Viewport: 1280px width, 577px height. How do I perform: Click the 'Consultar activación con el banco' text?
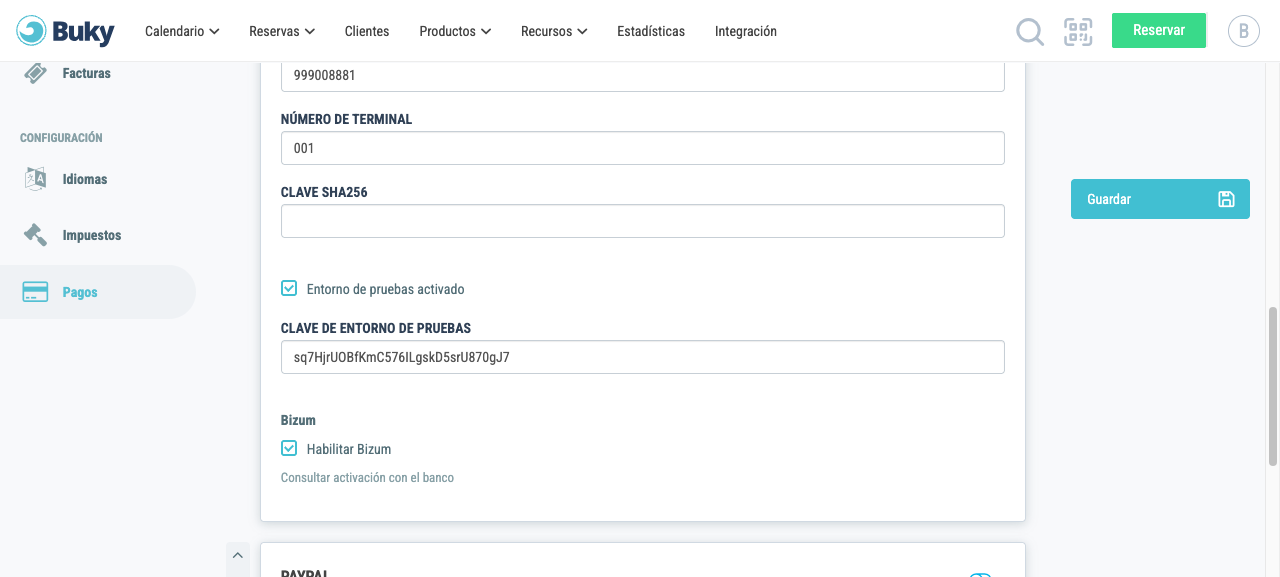pyautogui.click(x=367, y=478)
